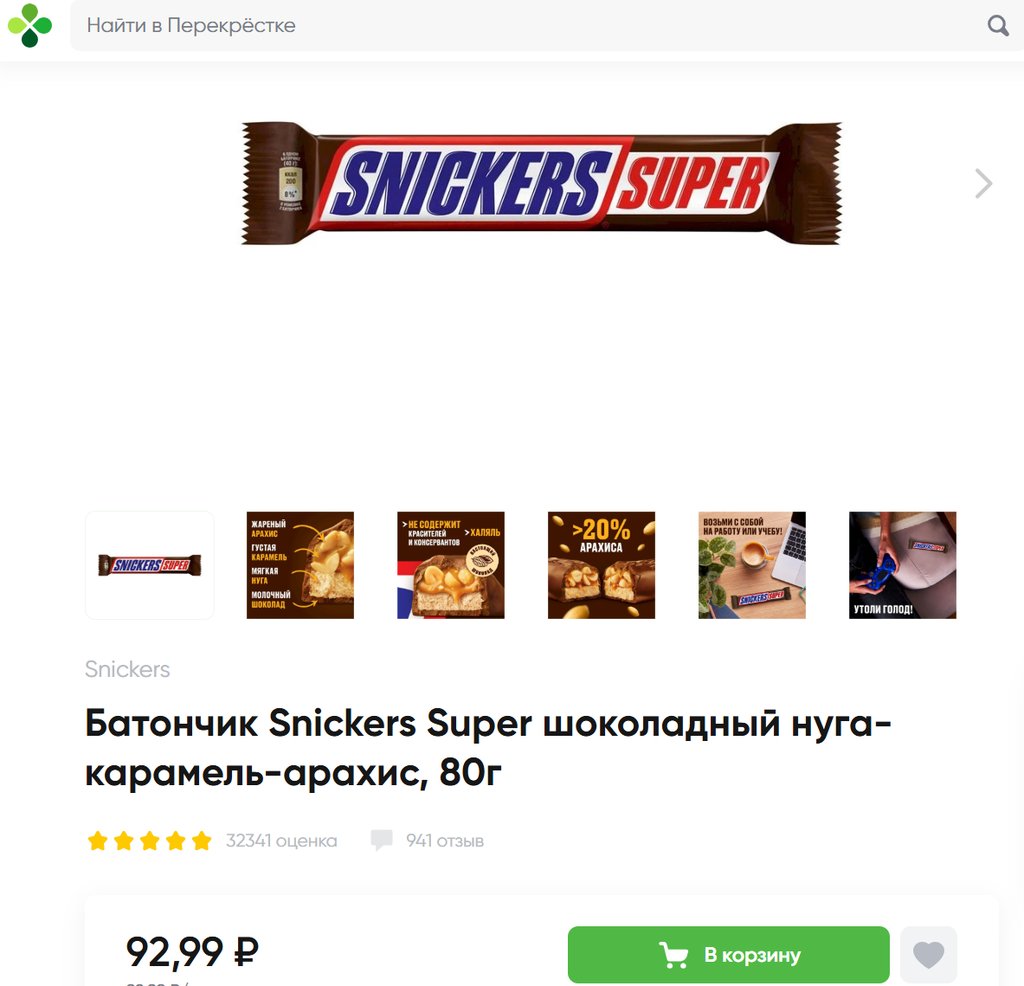The height and width of the screenshot is (986, 1024).
Task: Click the main Snickers Super product image
Action: point(541,183)
